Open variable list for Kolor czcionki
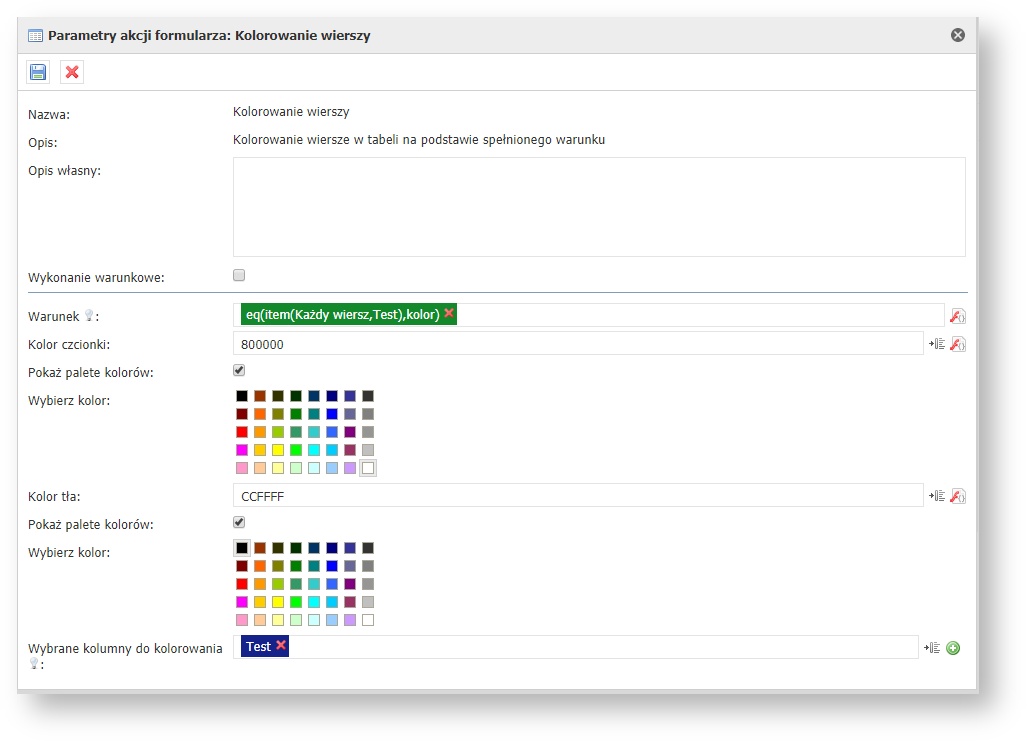Image resolution: width=1027 pixels, height=742 pixels. (x=937, y=344)
